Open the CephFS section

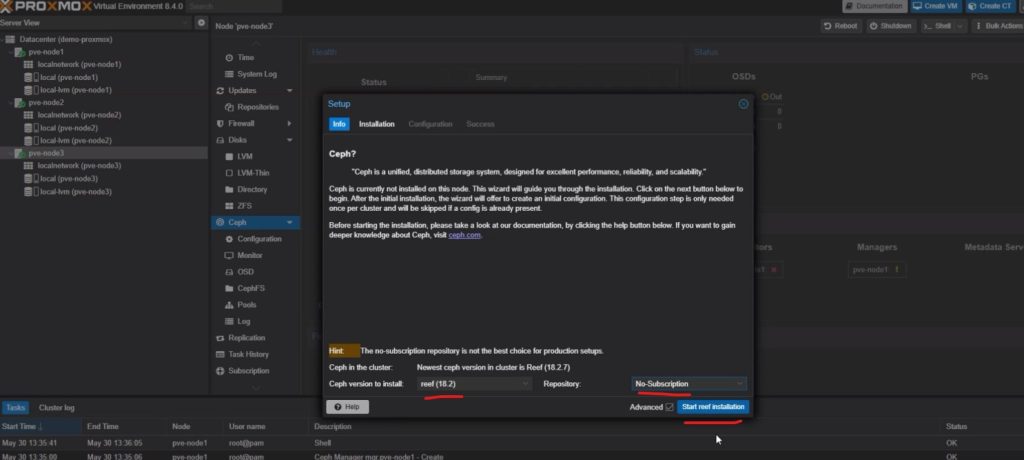250,288
